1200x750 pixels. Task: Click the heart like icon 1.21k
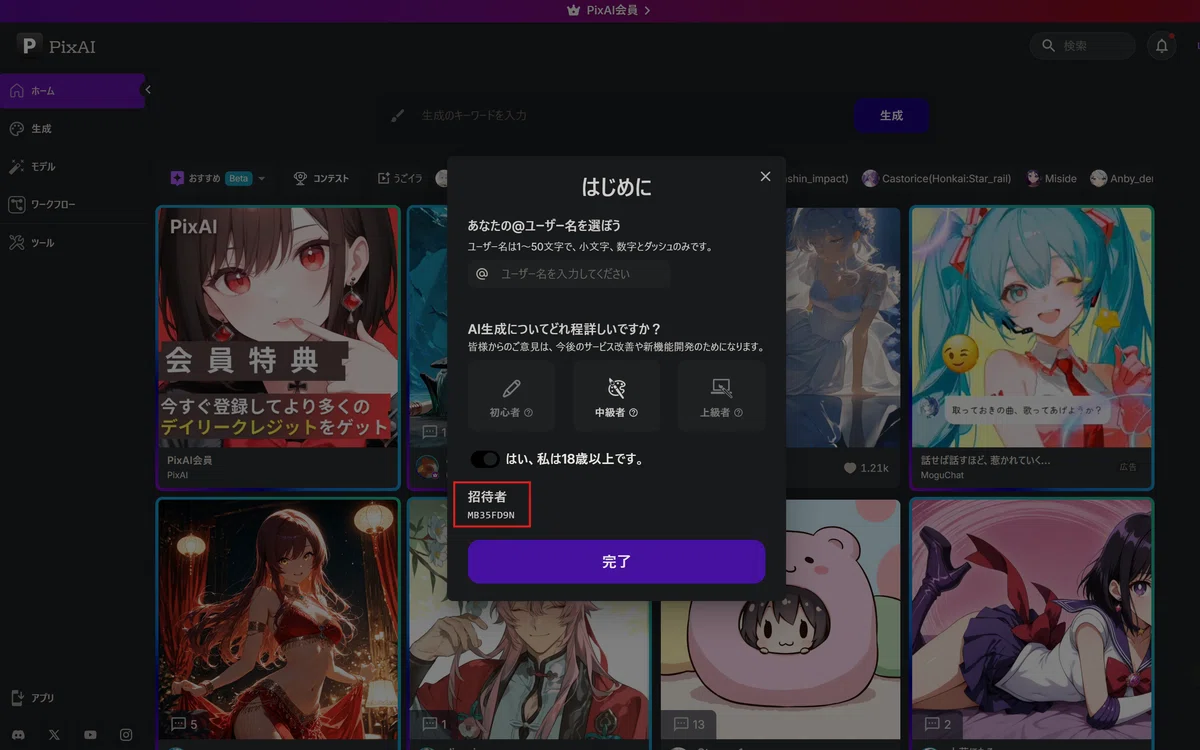point(850,468)
